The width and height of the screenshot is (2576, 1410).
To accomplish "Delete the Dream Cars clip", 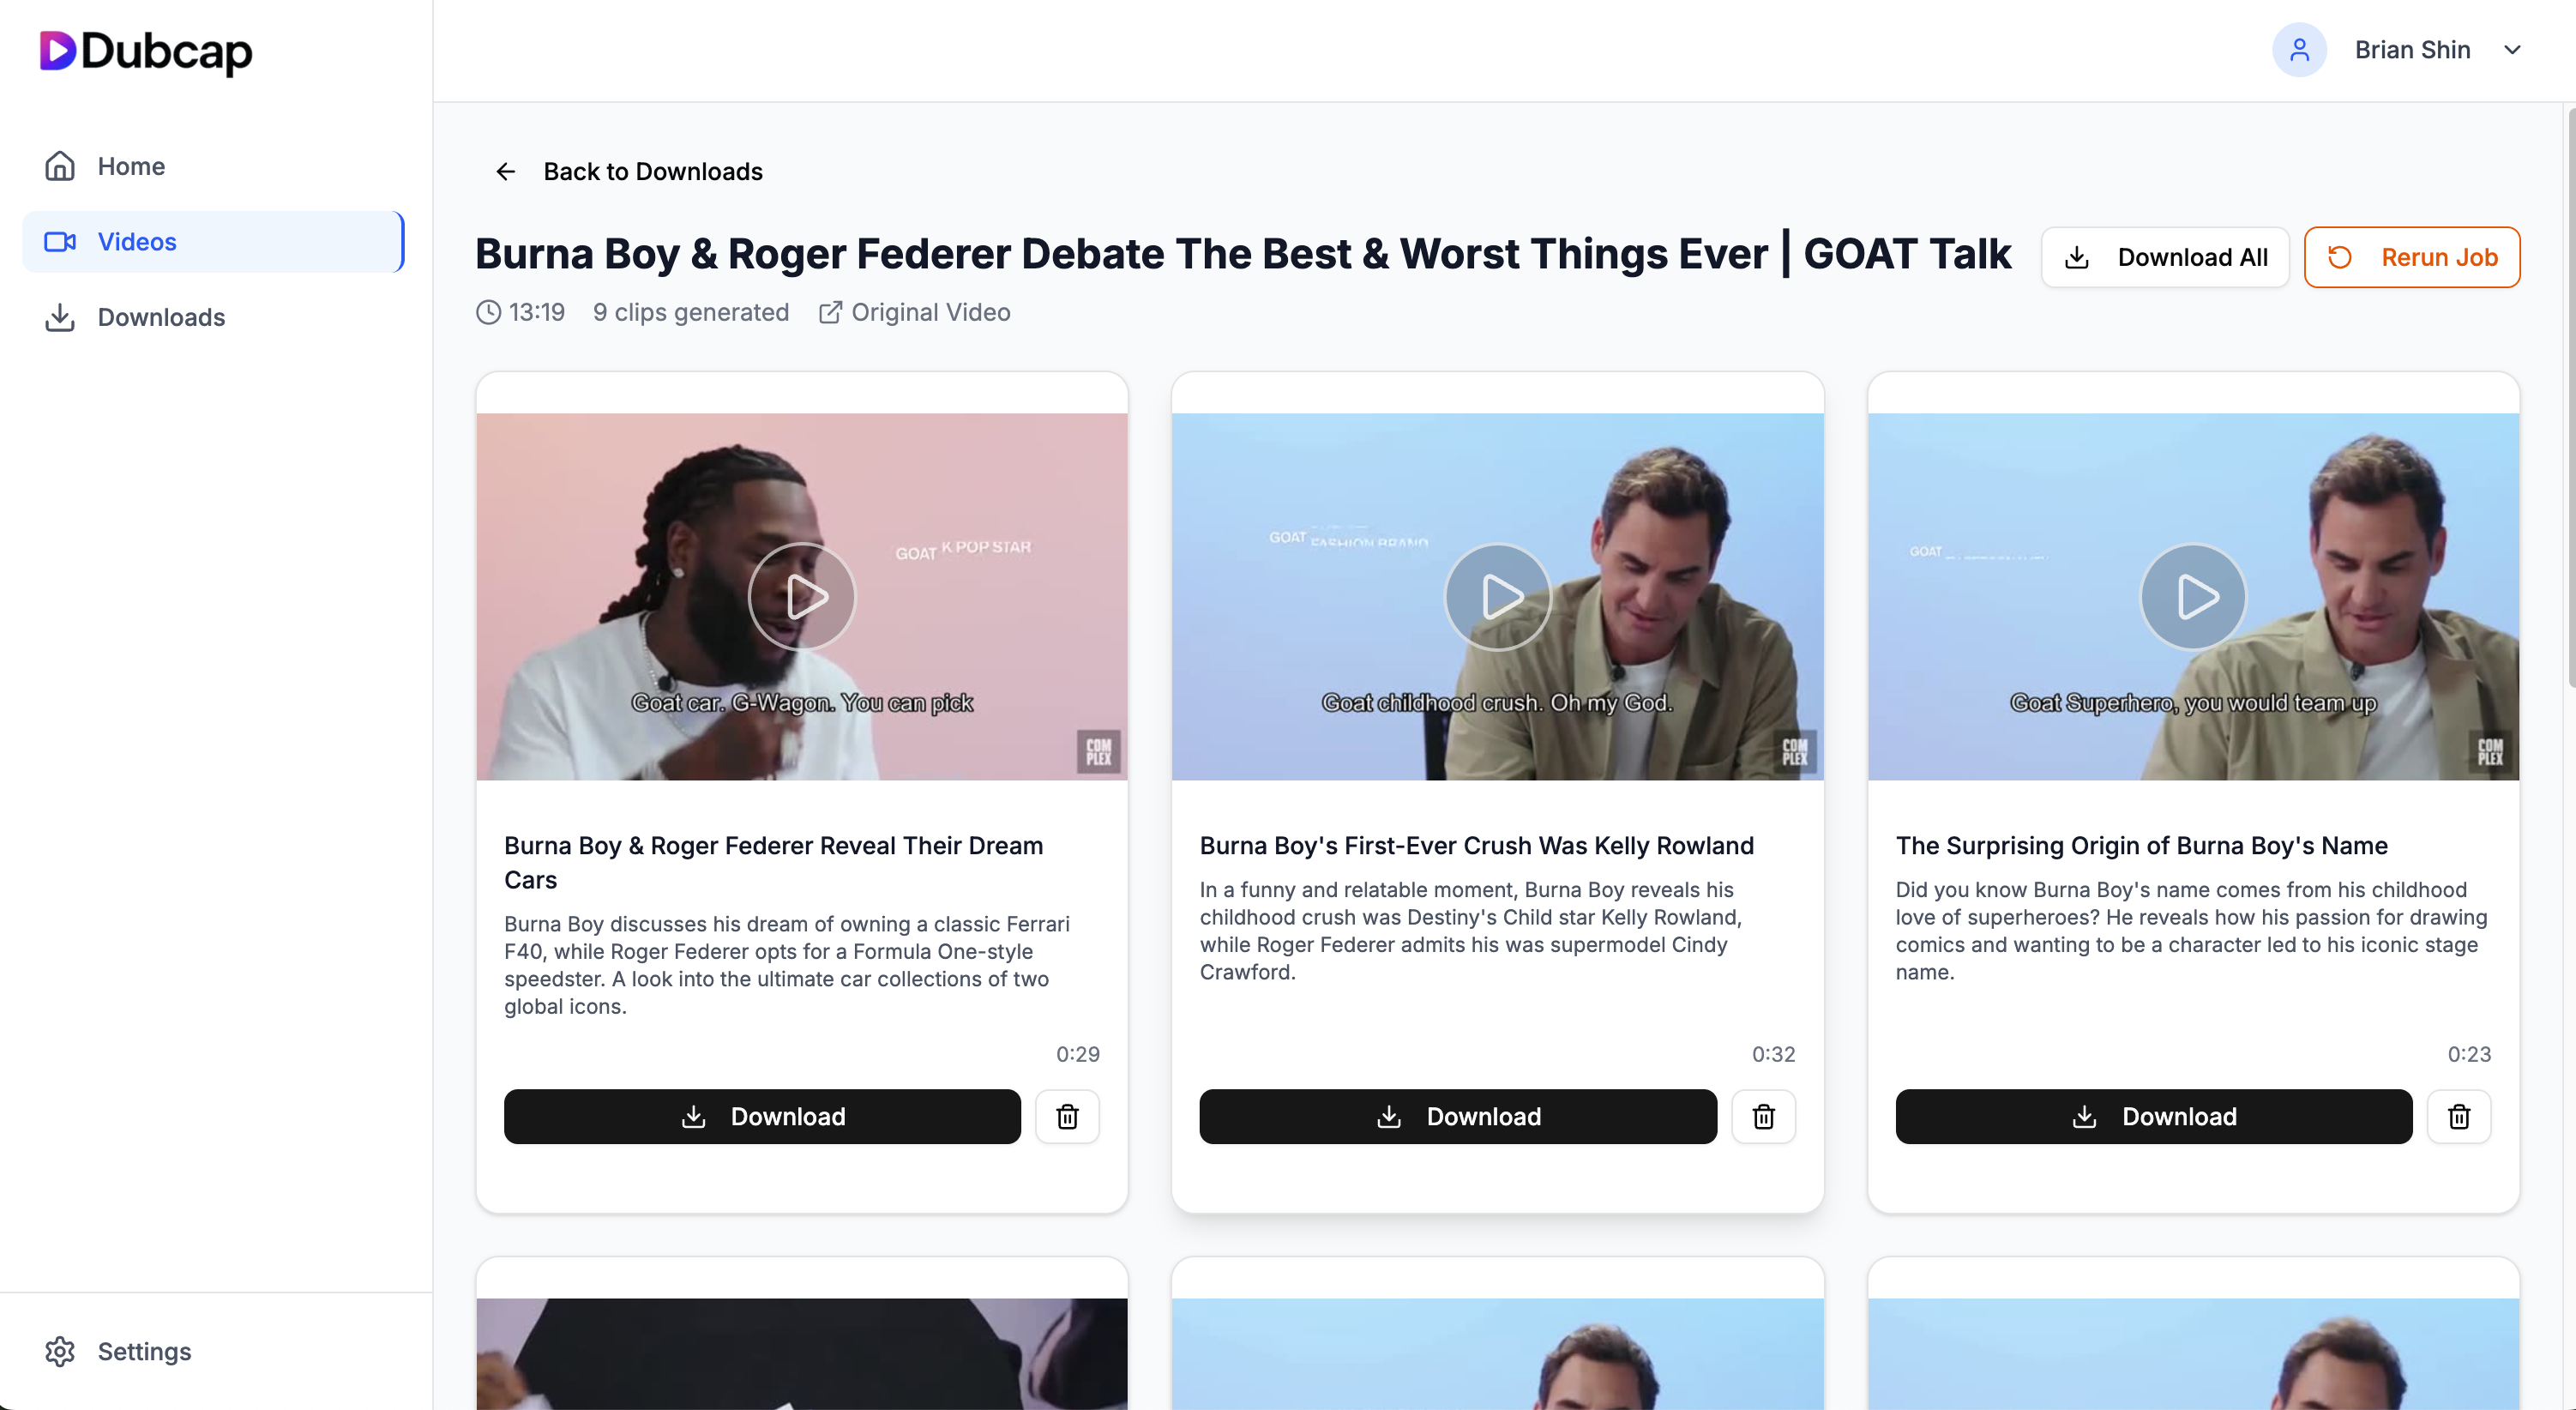I will [x=1067, y=1117].
